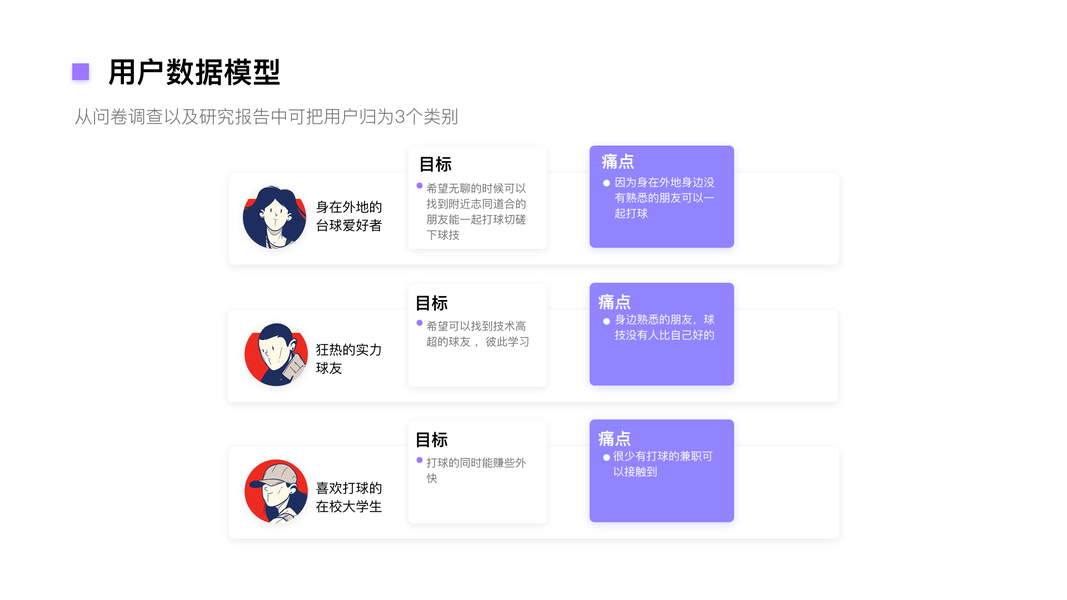Viewport: 1067px width, 600px height.
Task: Select the pain point text 因为身在外地身边没有熟悉的朋友
Action: pyautogui.click(x=664, y=198)
